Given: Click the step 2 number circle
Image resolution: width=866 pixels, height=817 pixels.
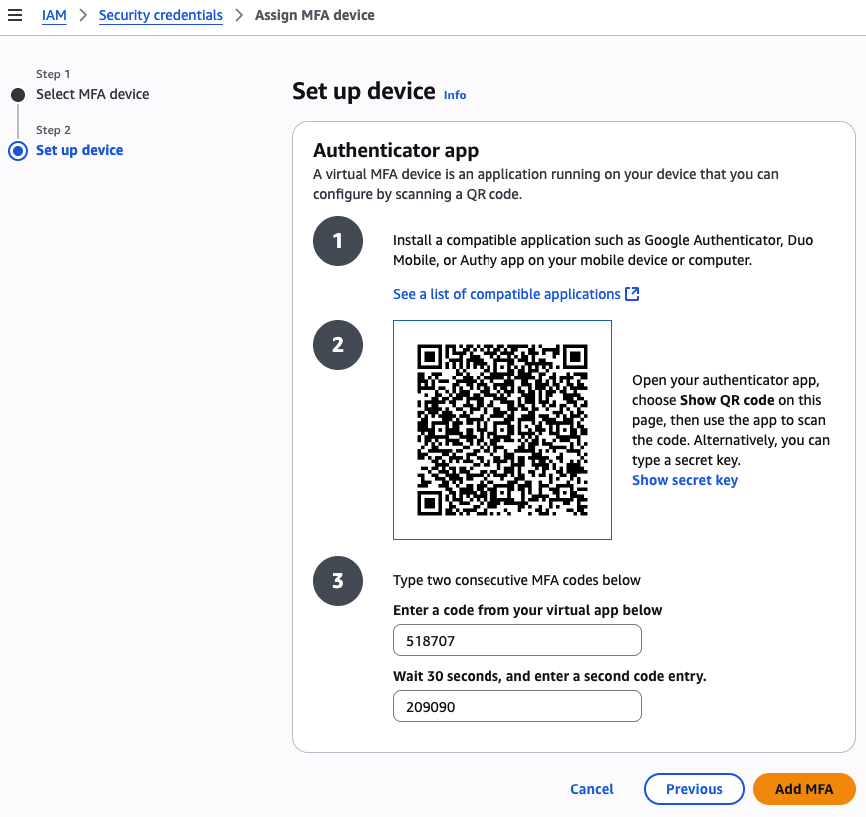Looking at the screenshot, I should (x=338, y=345).
